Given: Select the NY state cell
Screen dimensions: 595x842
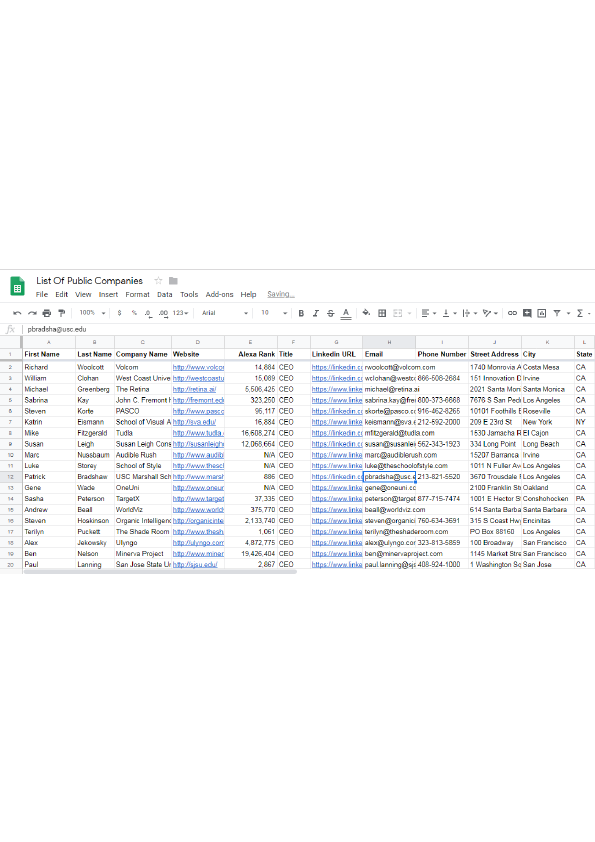Looking at the screenshot, I should 584,422.
